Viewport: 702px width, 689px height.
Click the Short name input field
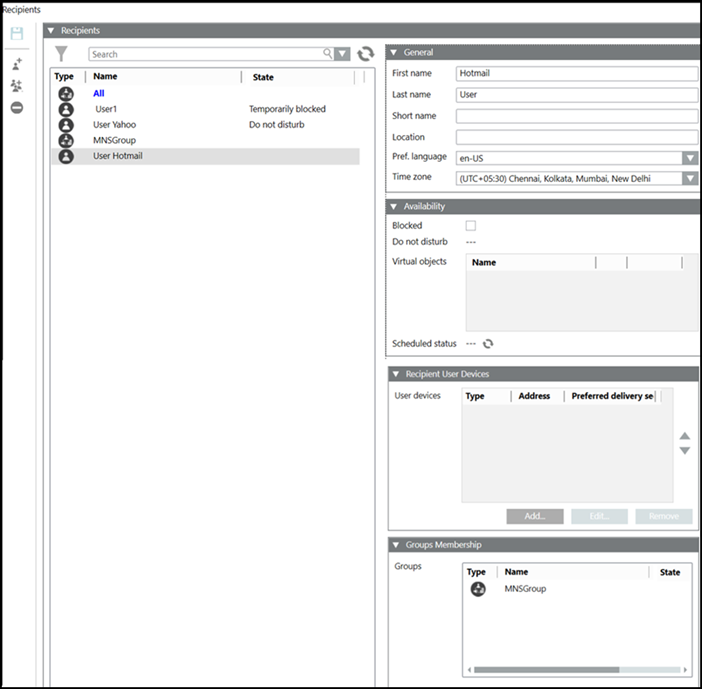[x=576, y=116]
